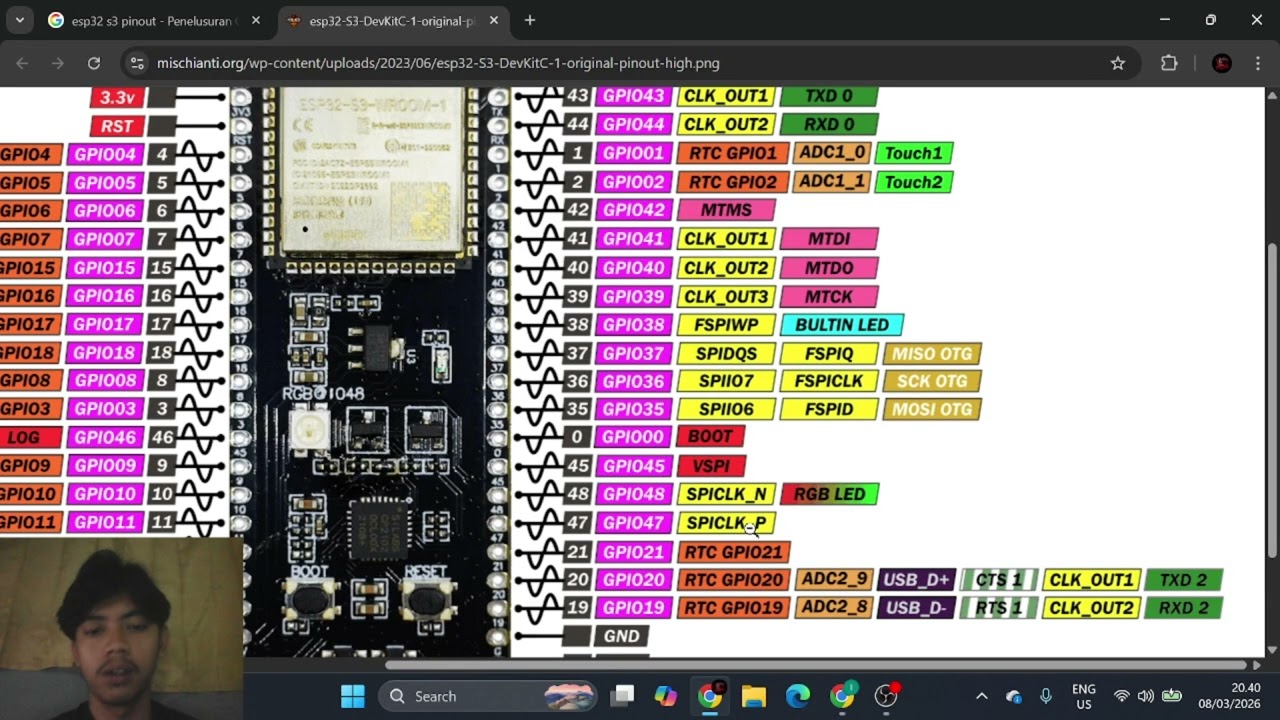Open the OneDrive cloud tray icon
The image size is (1280, 720).
coord(1014,696)
